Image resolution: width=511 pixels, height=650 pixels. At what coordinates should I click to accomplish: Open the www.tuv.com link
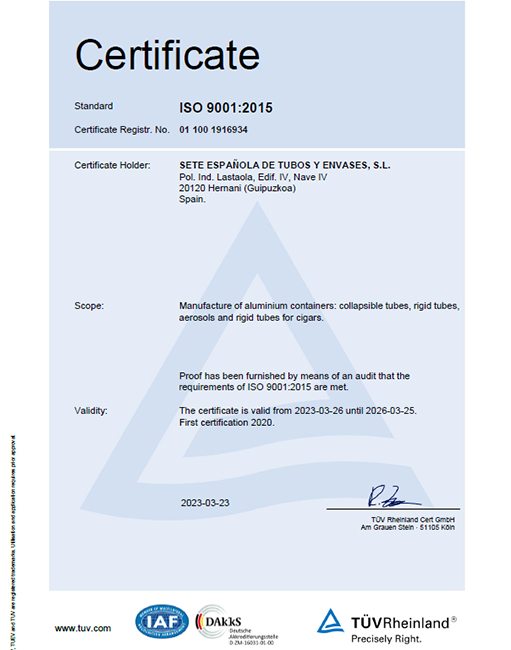tap(83, 628)
